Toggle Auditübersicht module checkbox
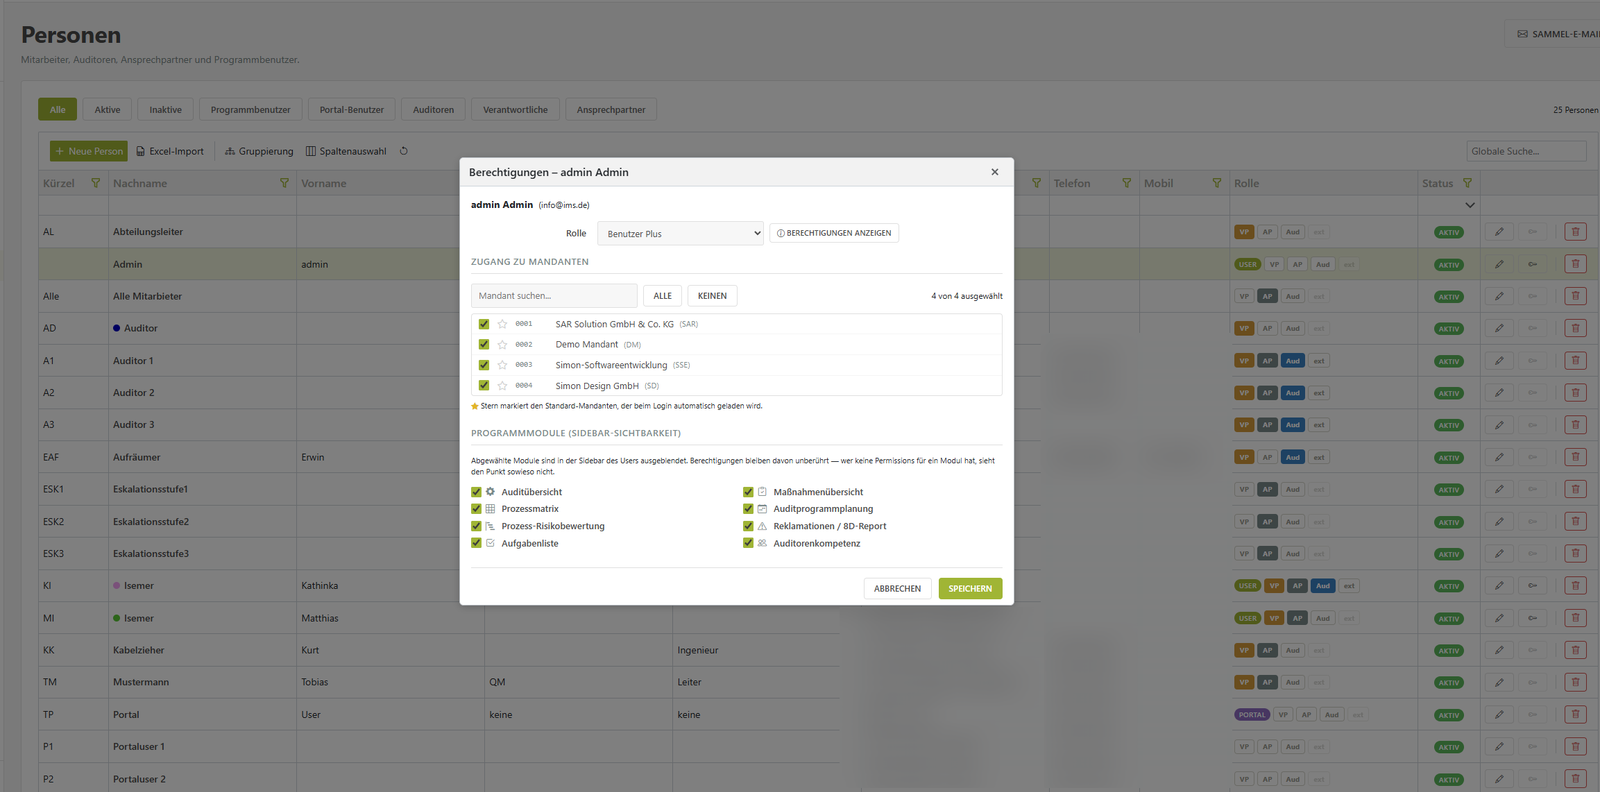Image resolution: width=1600 pixels, height=792 pixels. (476, 492)
